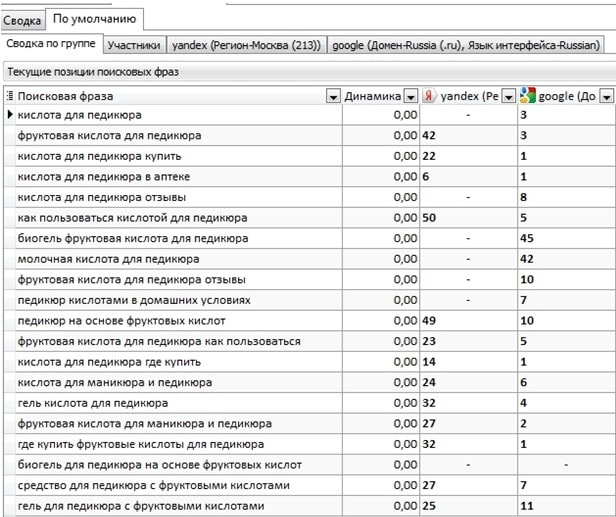Viewport: 616px width, 517px height.
Task: Open the yandex column filter dropdown
Action: click(x=508, y=96)
